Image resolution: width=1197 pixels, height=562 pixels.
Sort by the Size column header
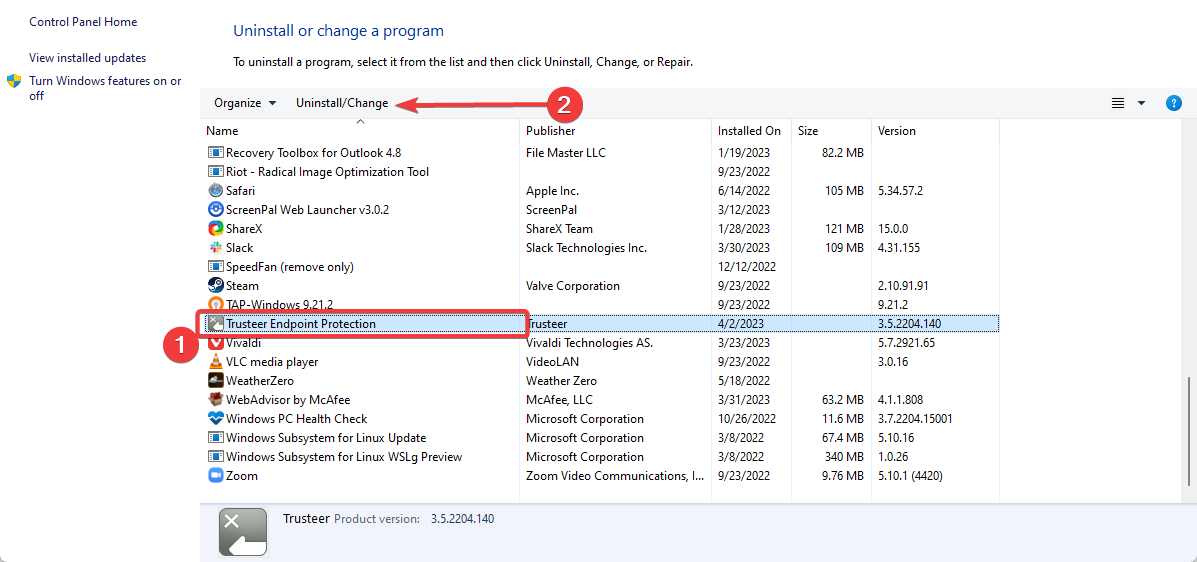click(x=808, y=131)
